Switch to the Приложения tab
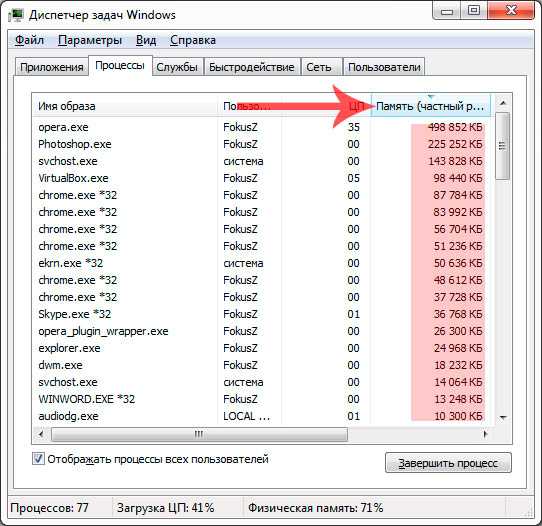The image size is (542, 526). [52, 67]
